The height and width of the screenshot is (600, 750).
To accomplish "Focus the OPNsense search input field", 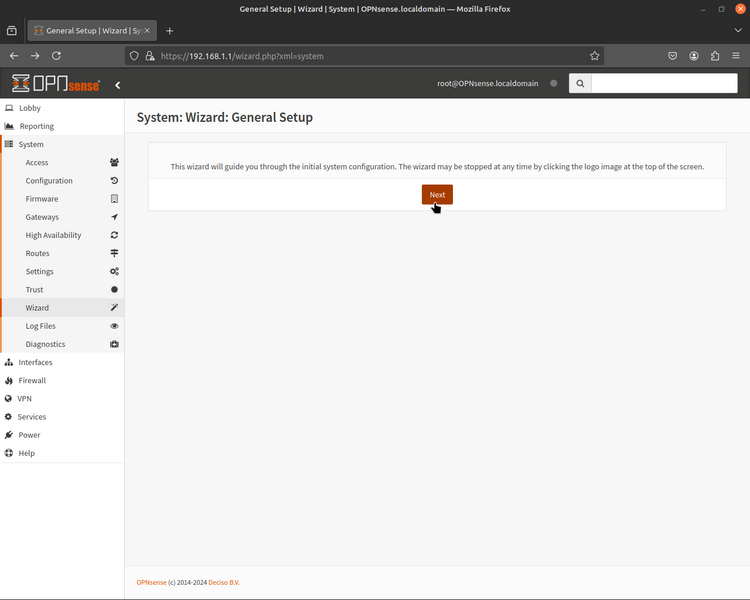I will [664, 83].
